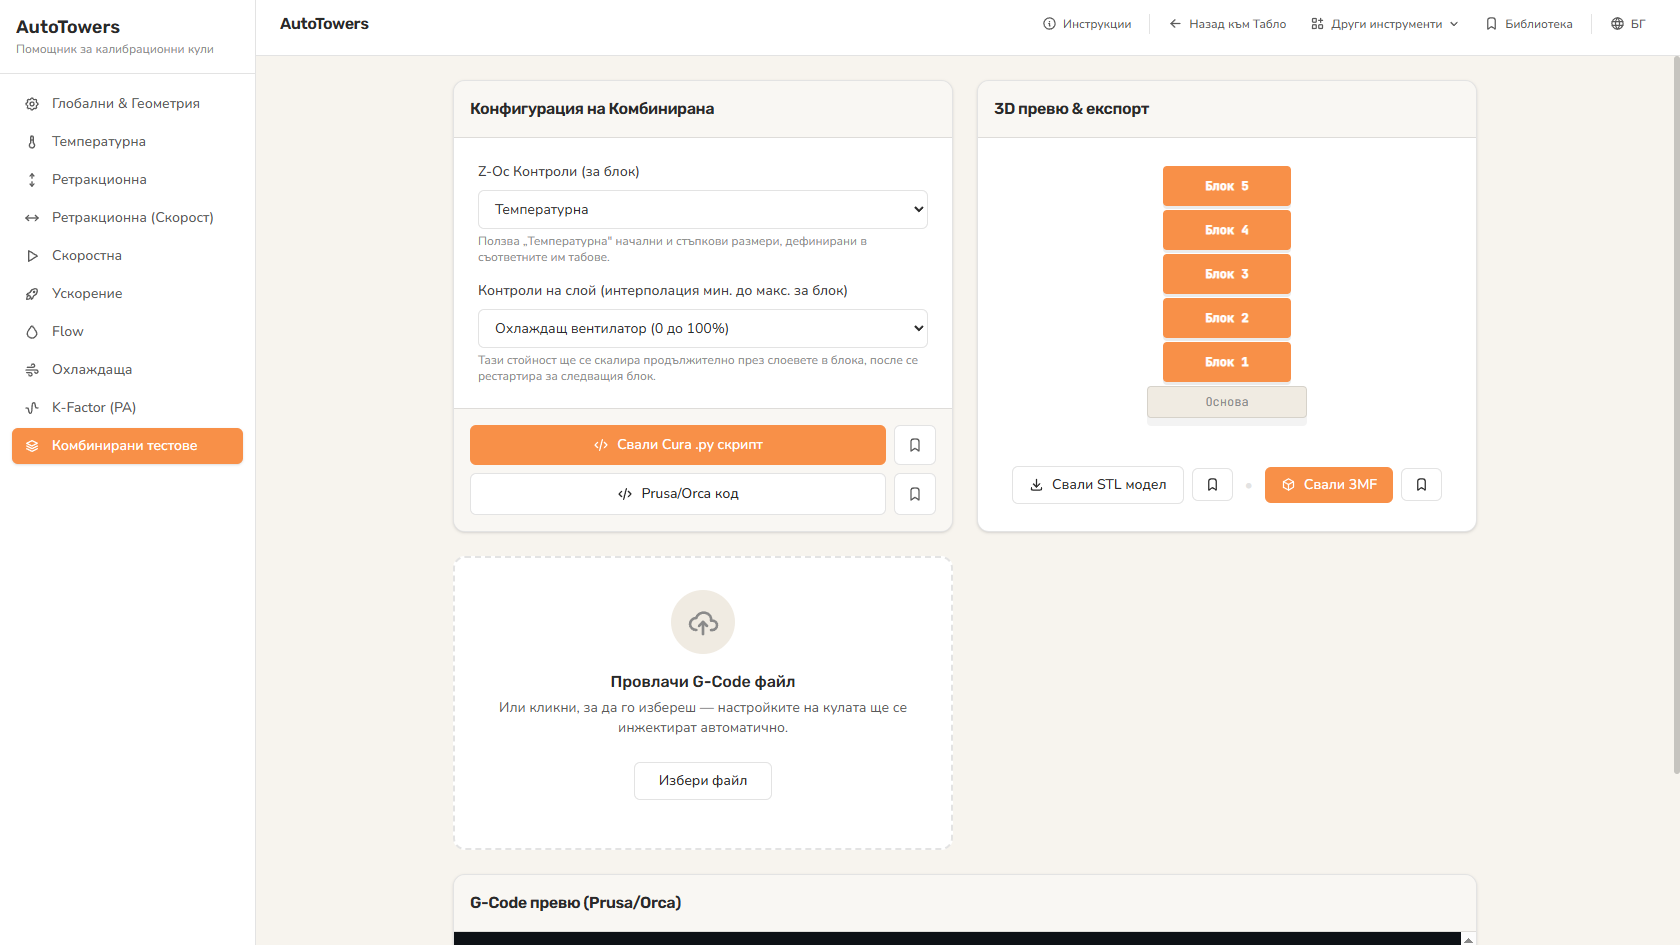Click Избери файл button
The height and width of the screenshot is (945, 1680).
pos(703,781)
